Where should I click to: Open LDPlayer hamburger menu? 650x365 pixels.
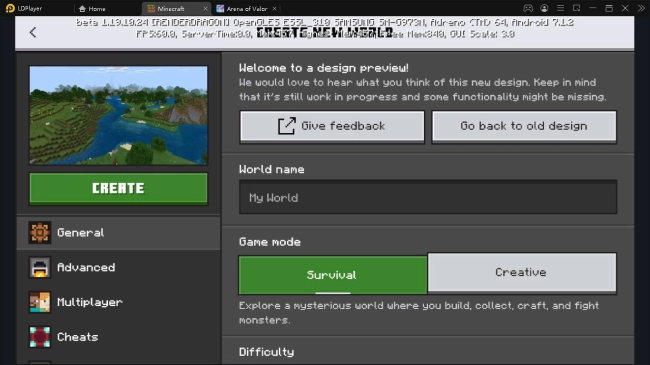coord(560,8)
